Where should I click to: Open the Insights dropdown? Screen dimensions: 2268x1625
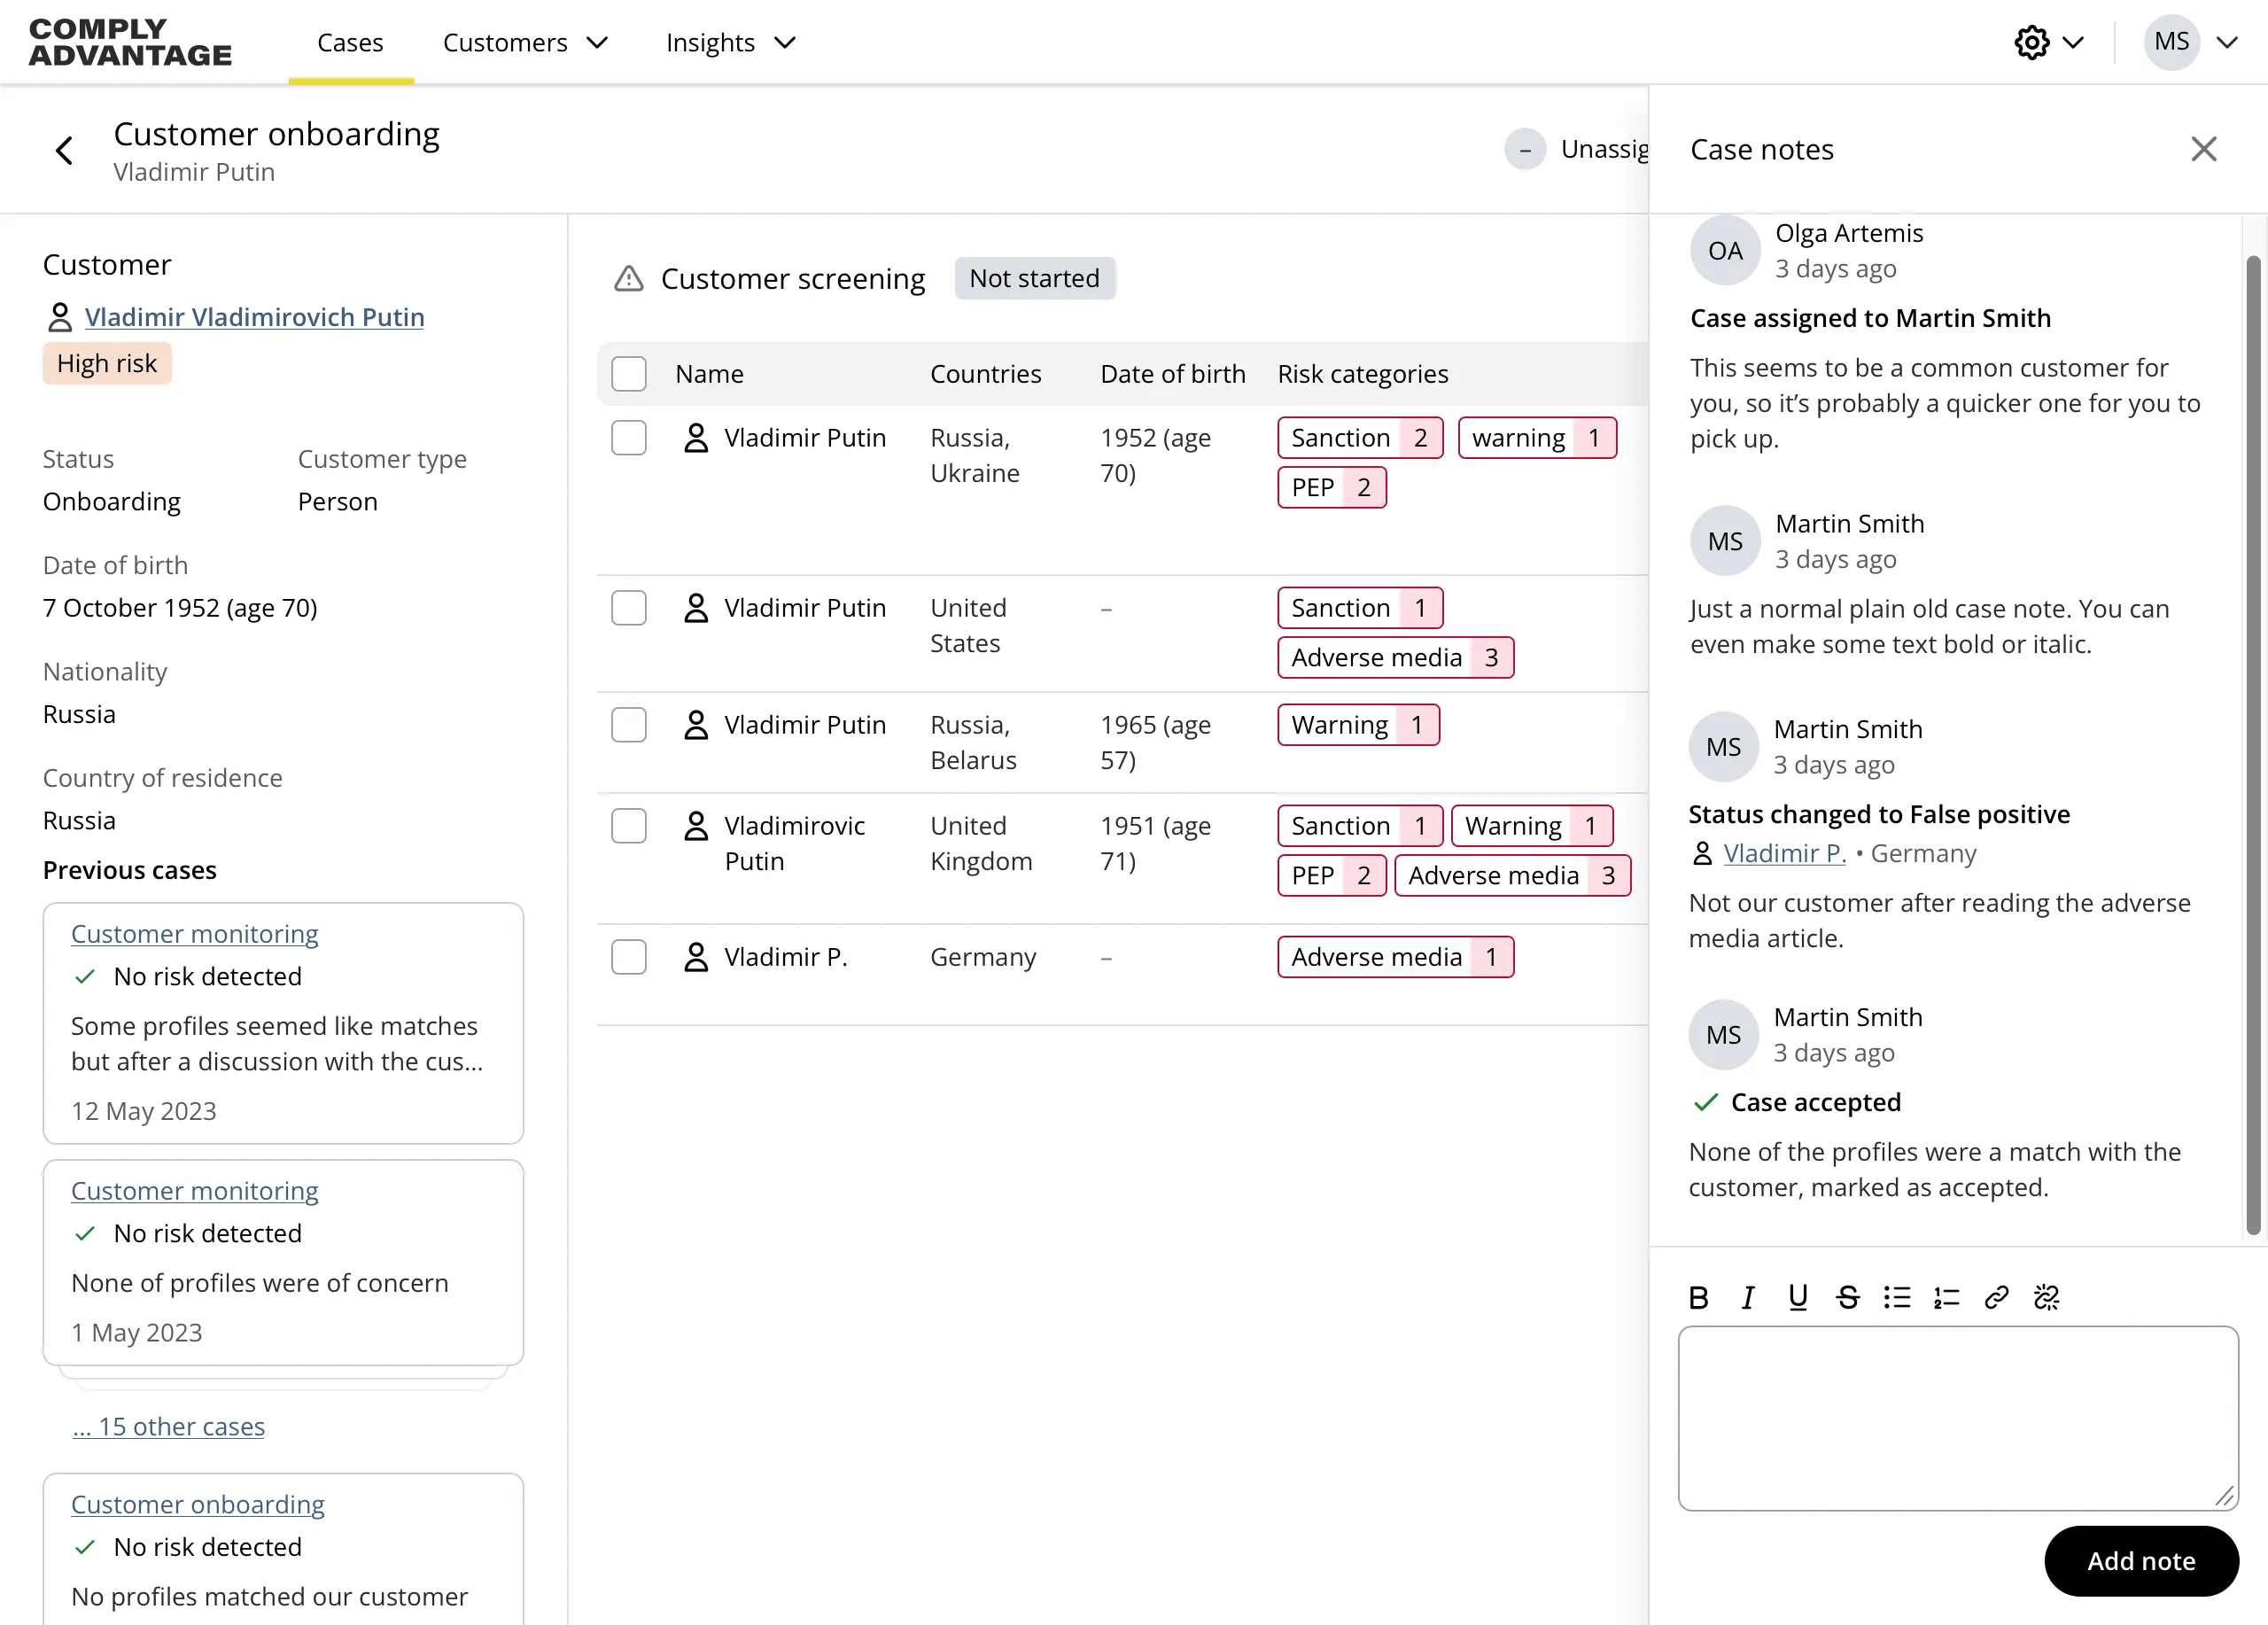(729, 42)
